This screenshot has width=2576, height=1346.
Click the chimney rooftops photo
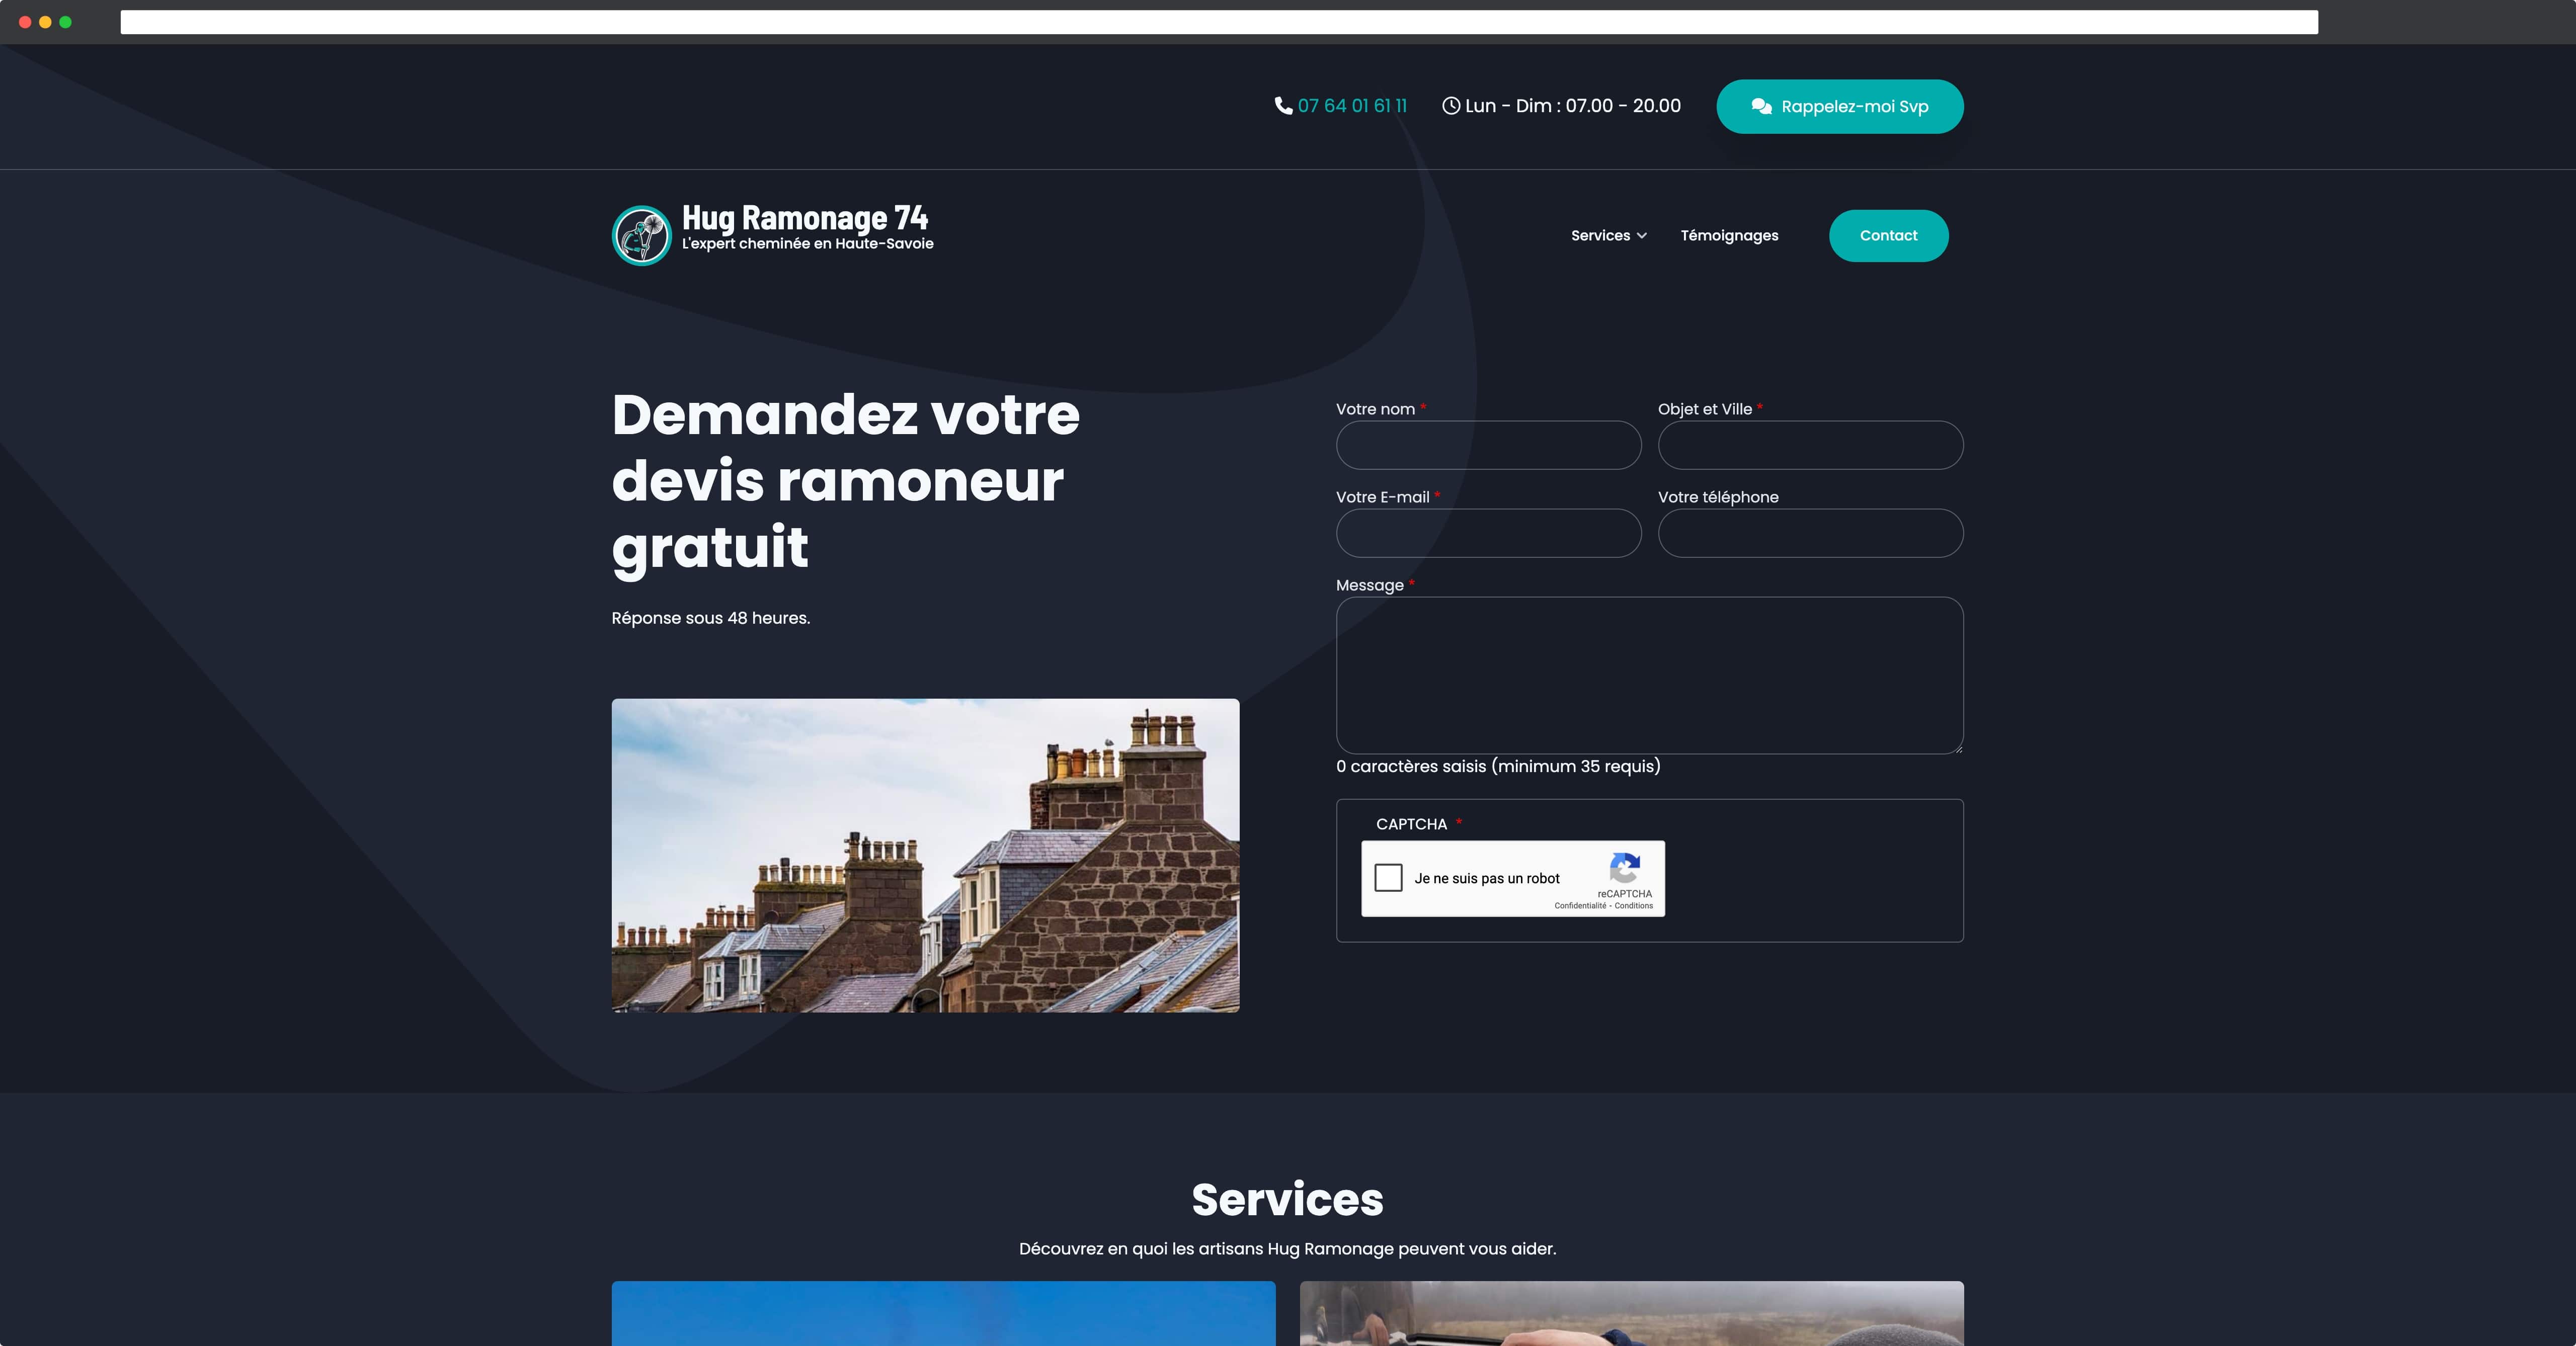(925, 855)
